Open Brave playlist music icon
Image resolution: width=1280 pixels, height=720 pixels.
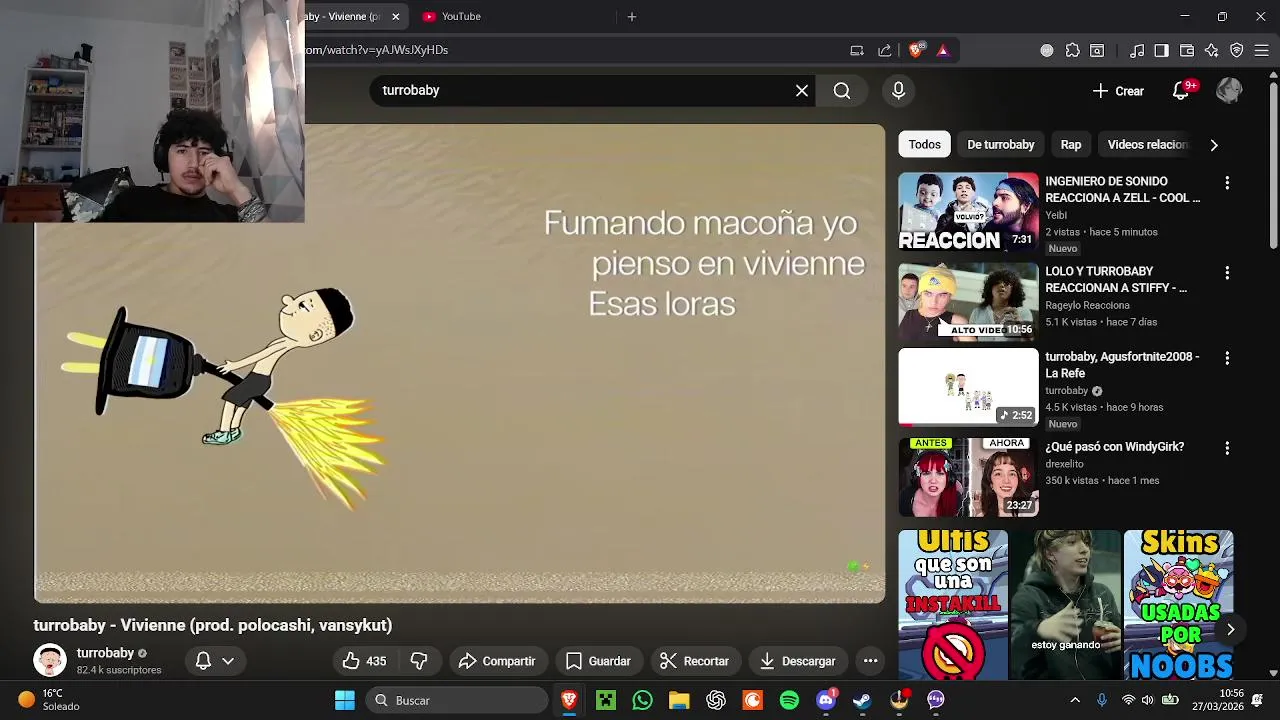pos(1137,51)
